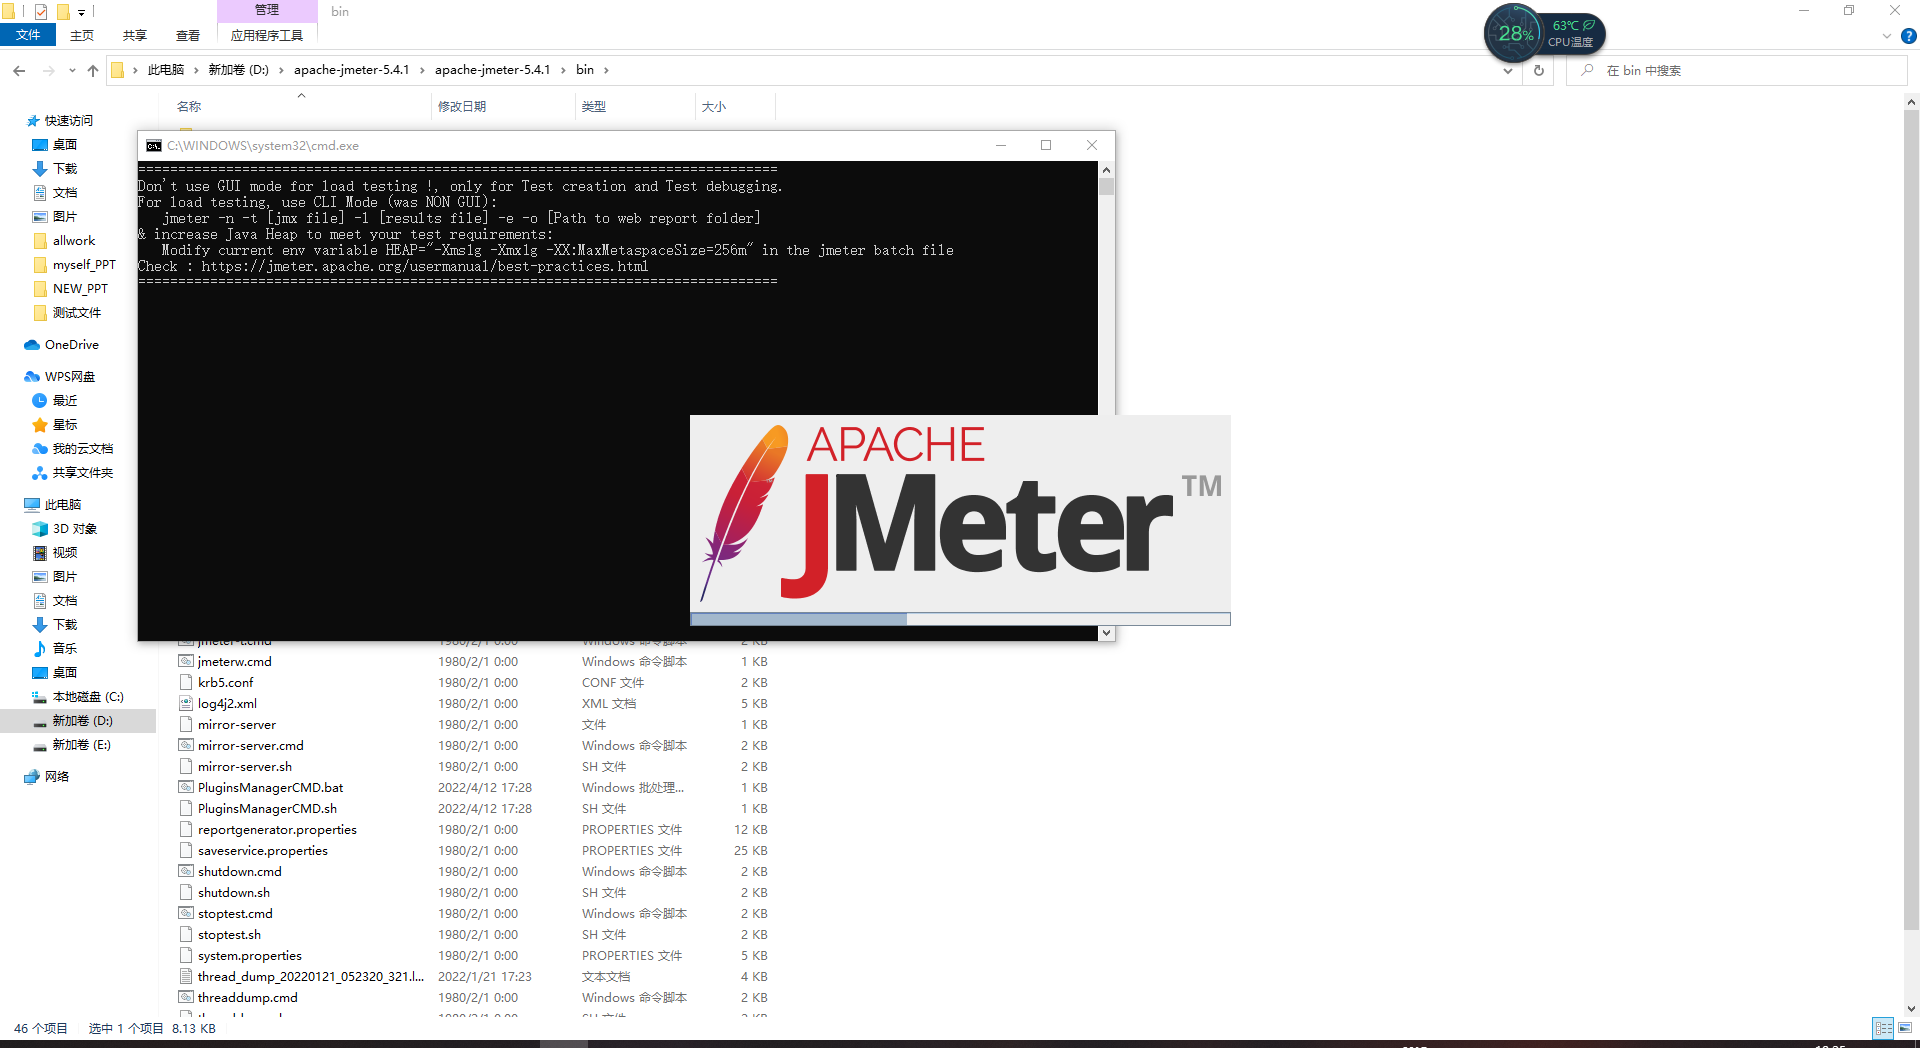The height and width of the screenshot is (1048, 1920).
Task: Open 星标 under WPS网盘
Action: (65, 425)
